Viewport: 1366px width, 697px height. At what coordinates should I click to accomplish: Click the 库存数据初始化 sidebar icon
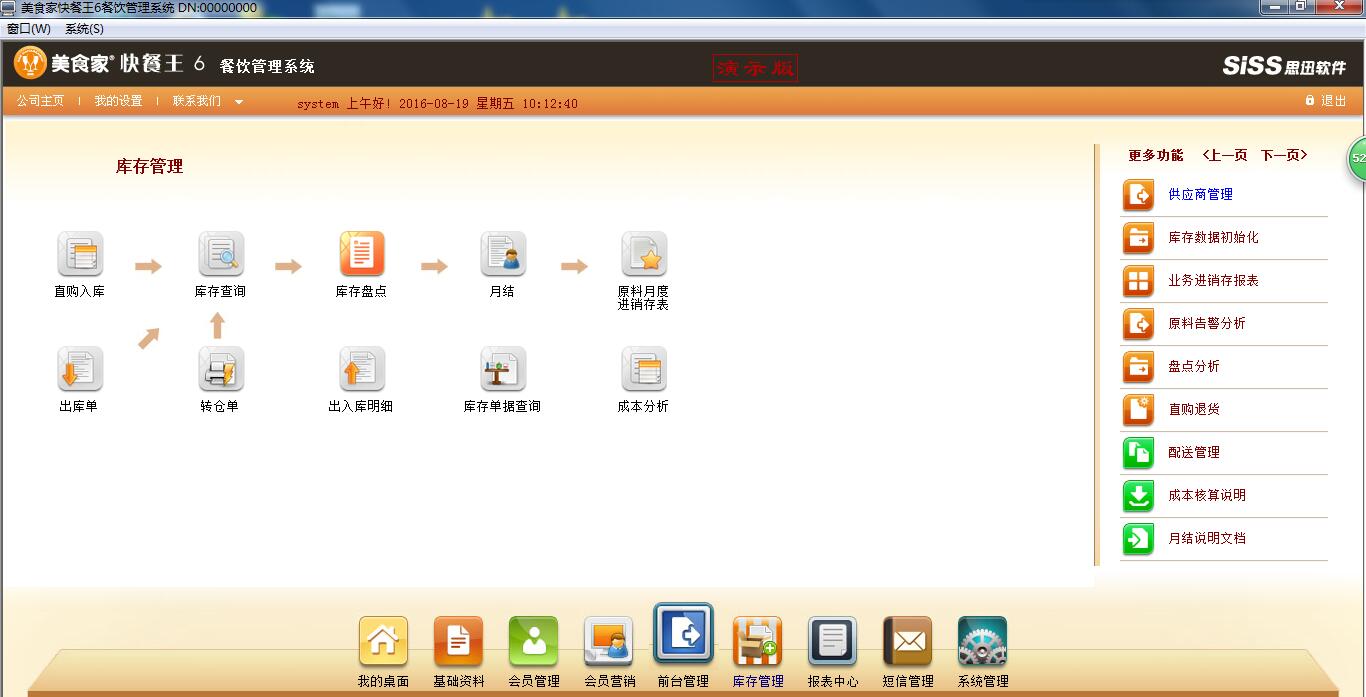tap(1138, 238)
